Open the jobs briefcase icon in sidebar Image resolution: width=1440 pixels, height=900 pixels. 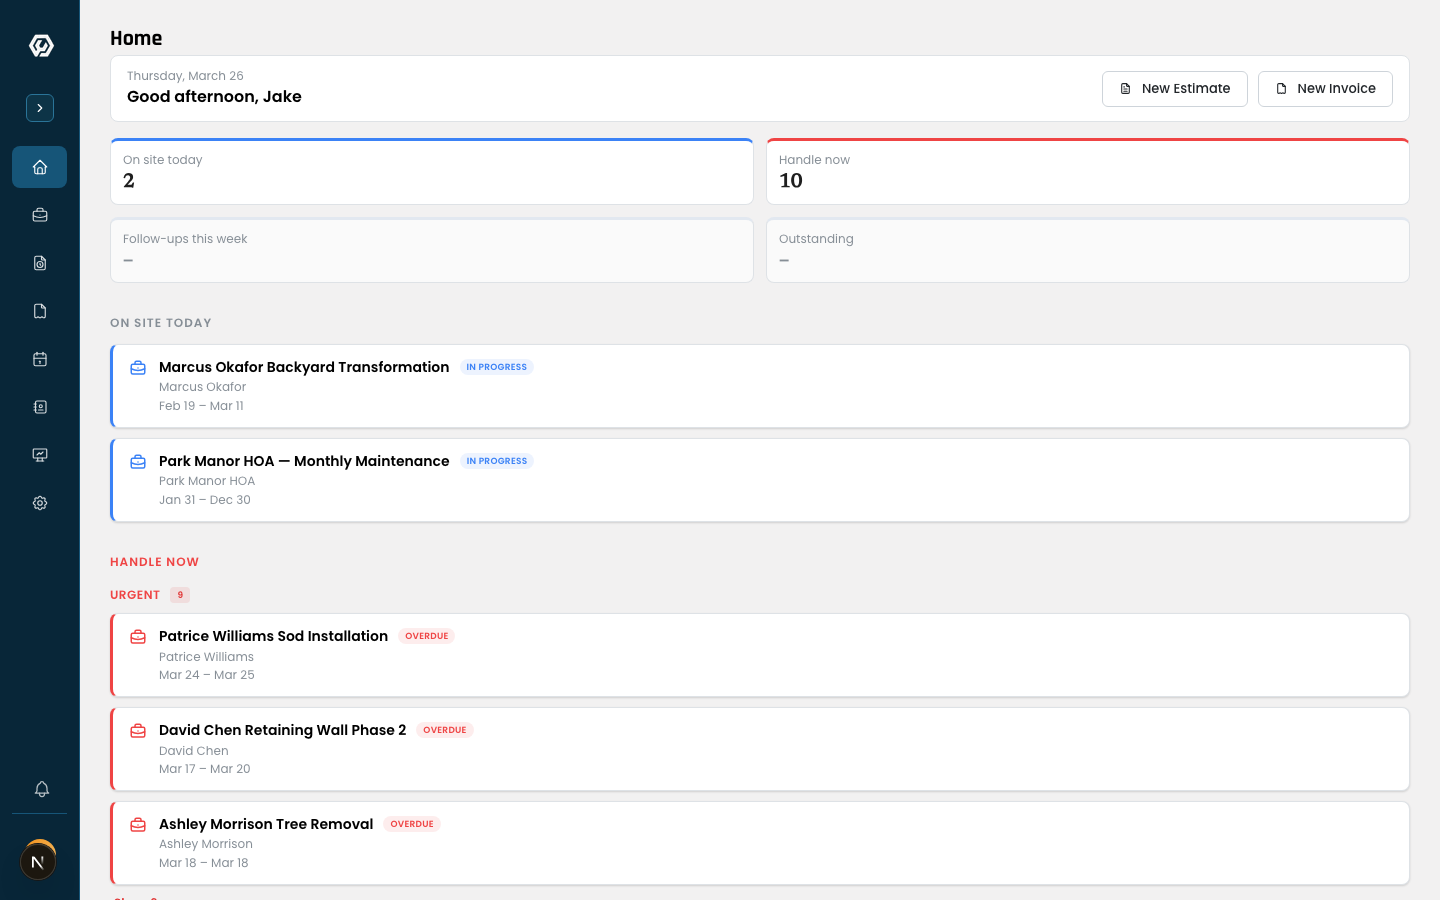click(40, 215)
